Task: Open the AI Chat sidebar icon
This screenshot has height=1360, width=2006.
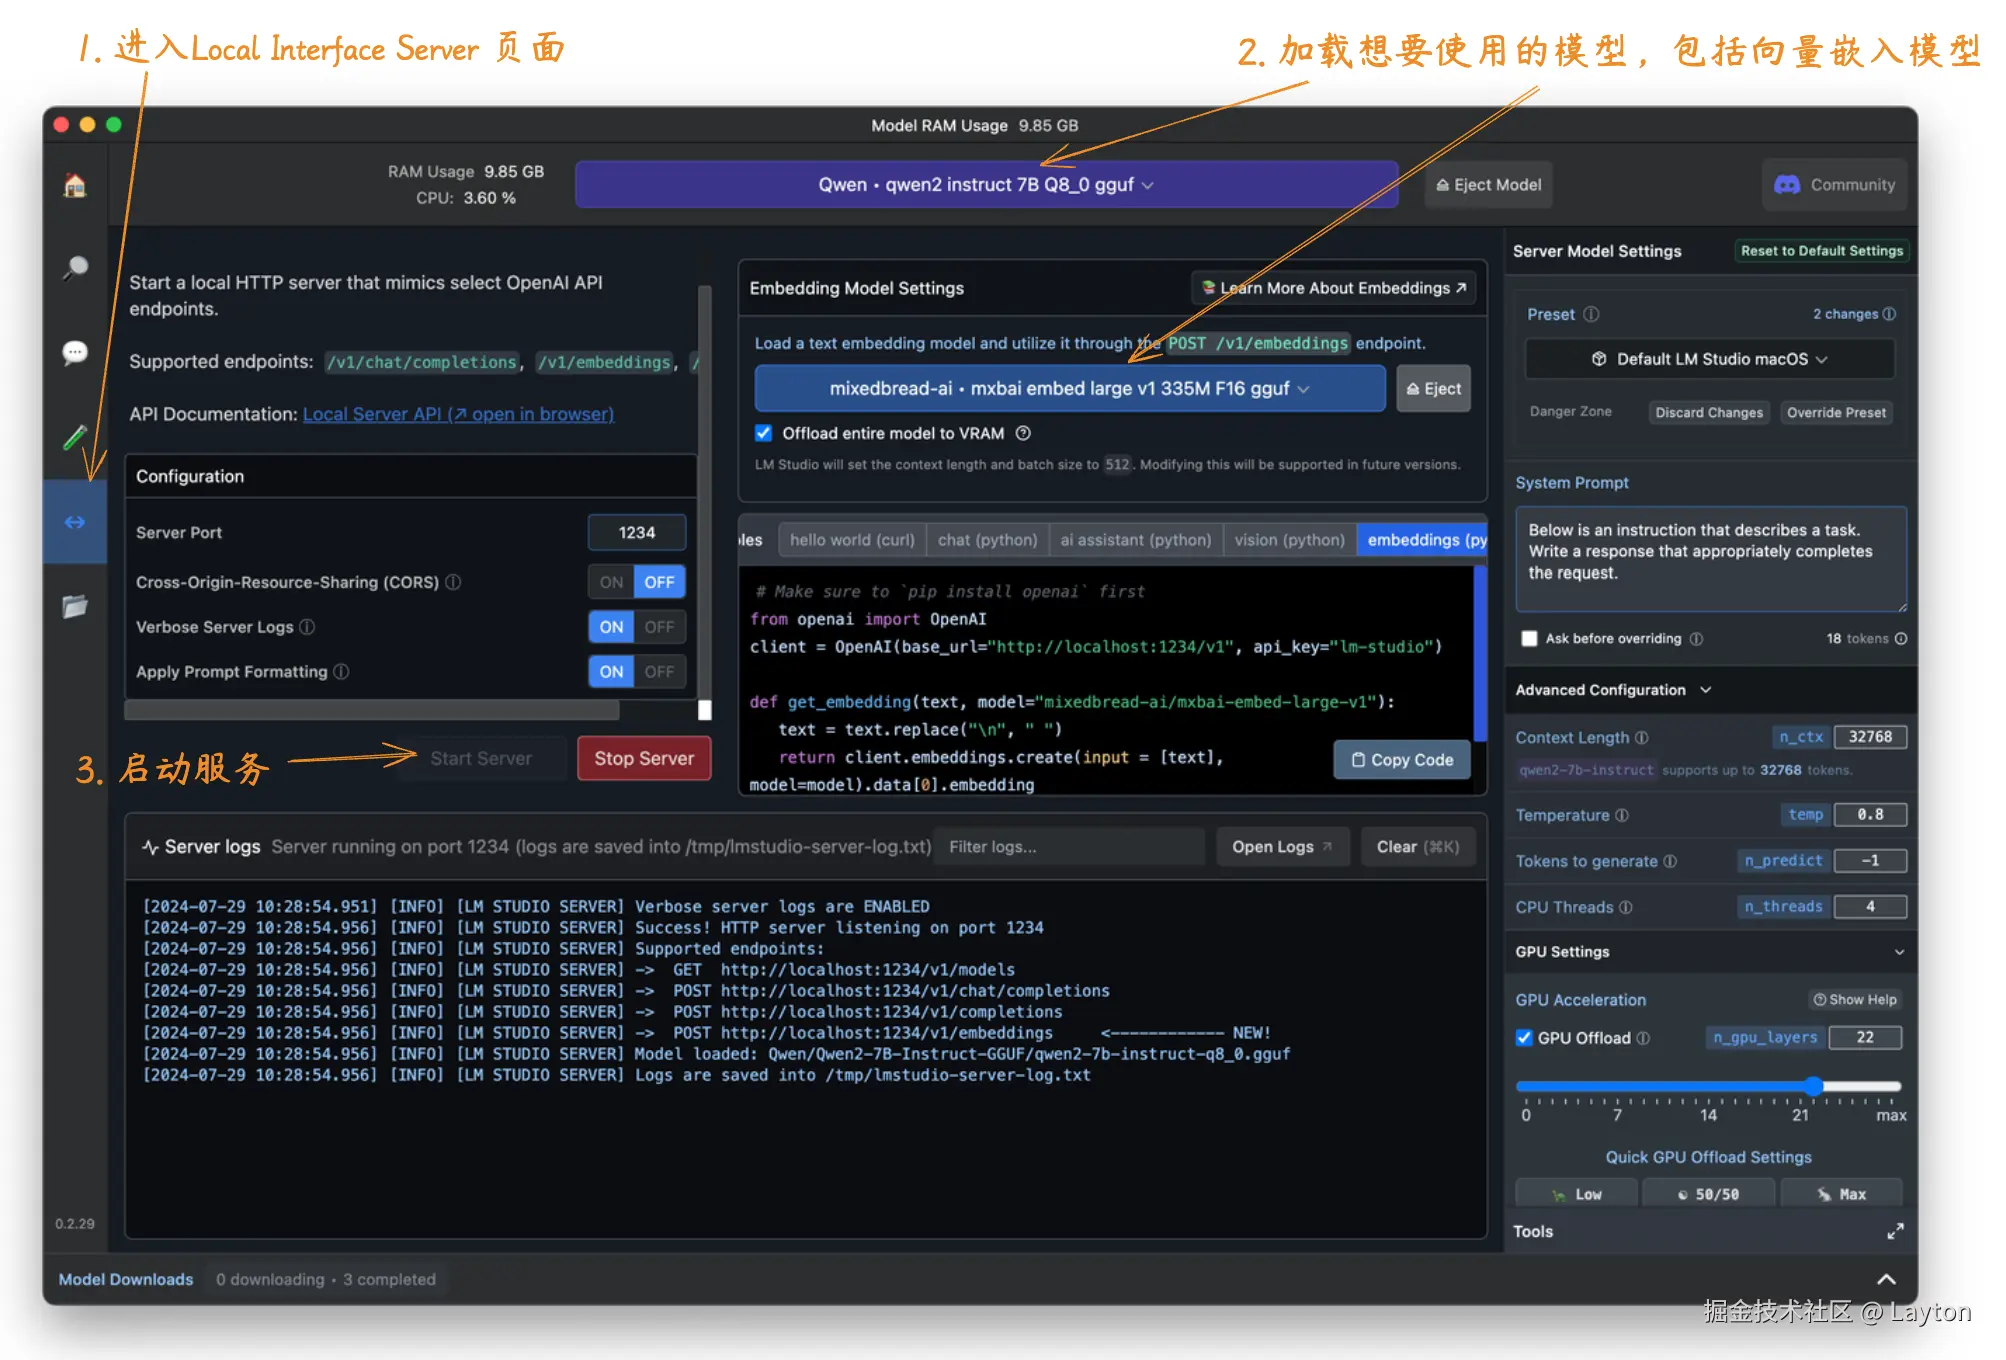Action: coord(75,352)
